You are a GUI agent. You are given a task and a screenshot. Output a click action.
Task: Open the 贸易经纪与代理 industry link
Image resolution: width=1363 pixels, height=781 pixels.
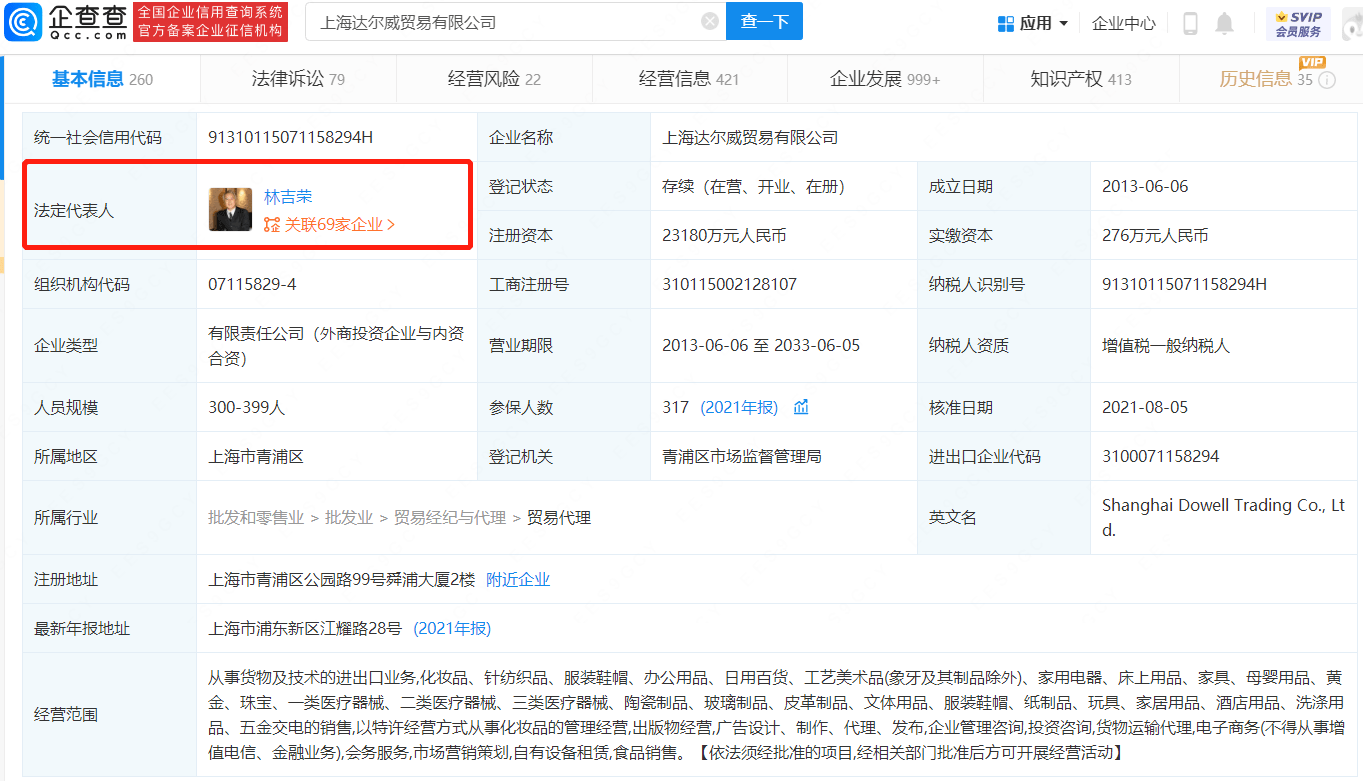pyautogui.click(x=450, y=517)
